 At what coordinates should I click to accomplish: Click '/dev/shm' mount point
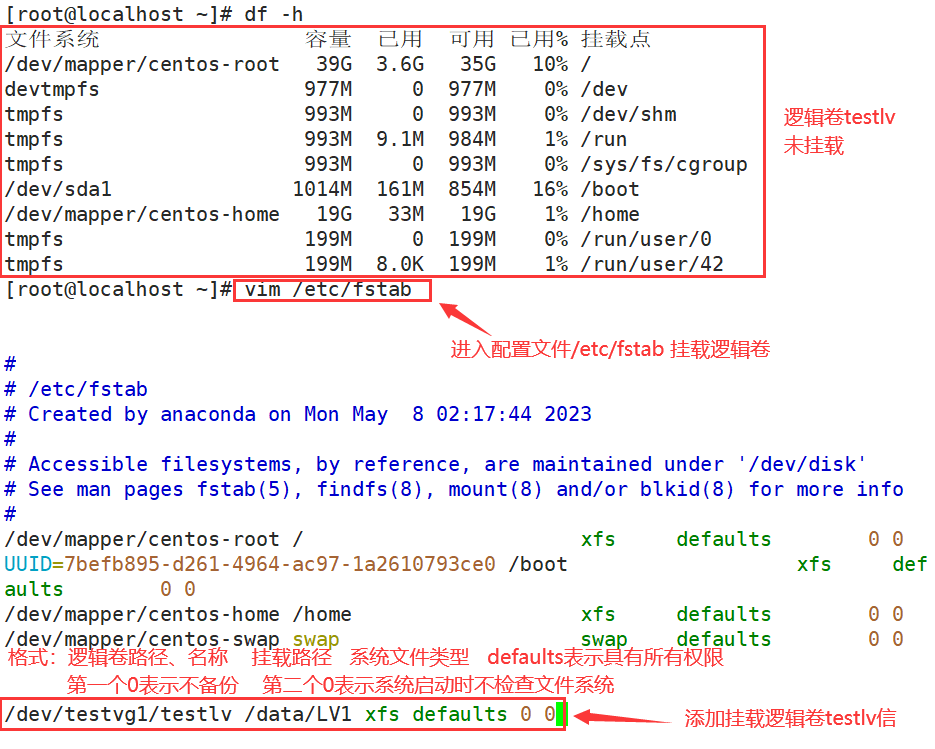[x=629, y=114]
